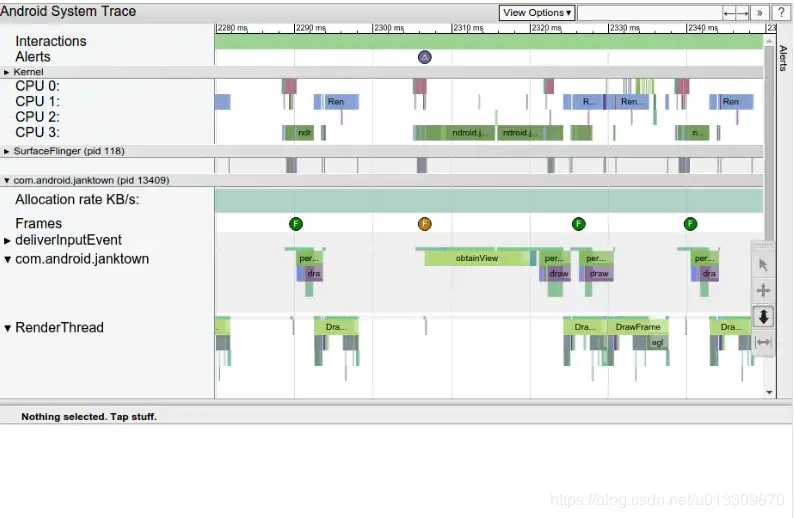The height and width of the screenshot is (518, 794).
Task: Select the obtainView slice
Action: pyautogui.click(x=477, y=258)
